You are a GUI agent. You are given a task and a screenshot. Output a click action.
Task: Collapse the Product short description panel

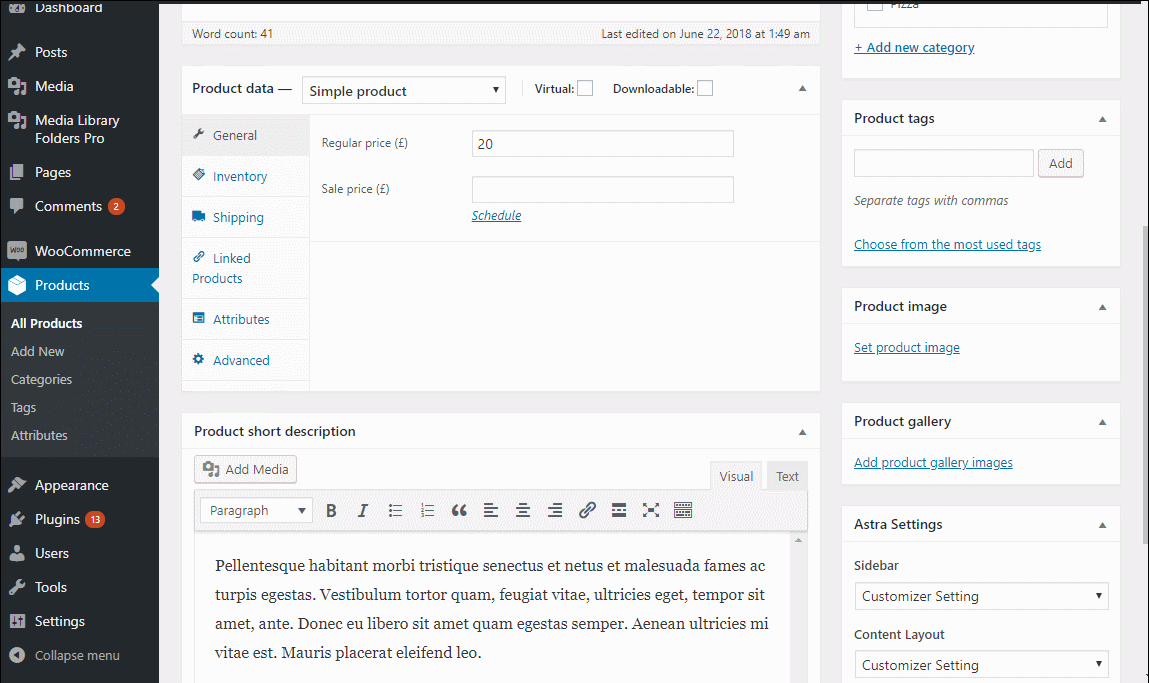tap(802, 432)
